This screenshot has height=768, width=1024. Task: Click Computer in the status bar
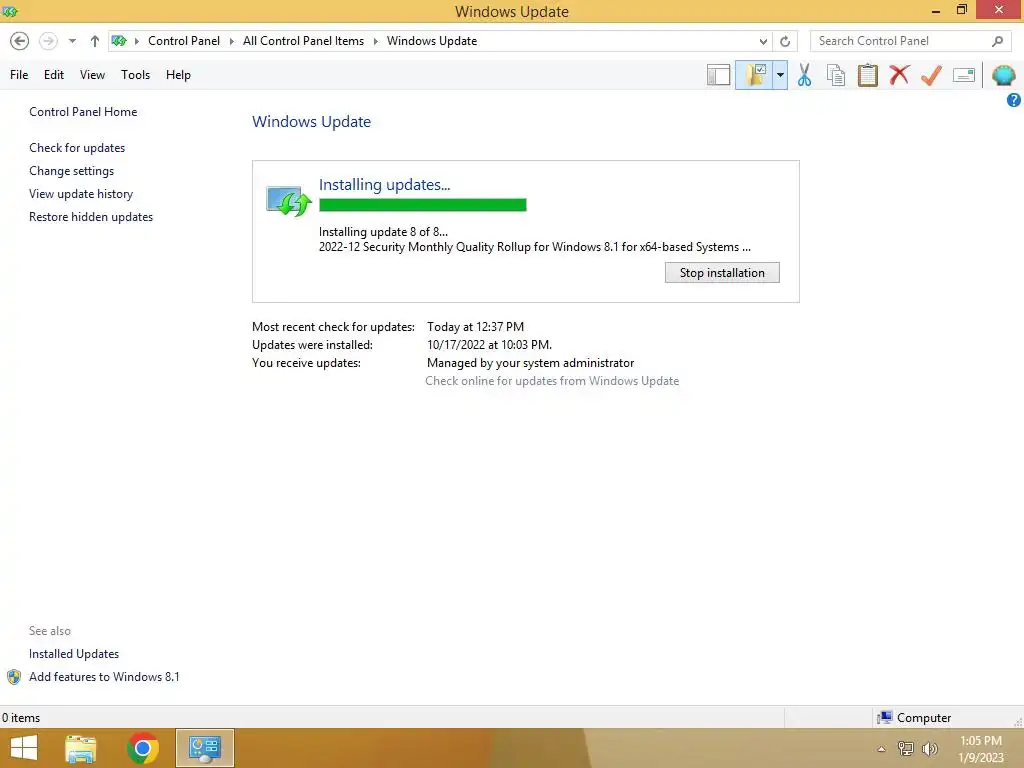pos(914,718)
